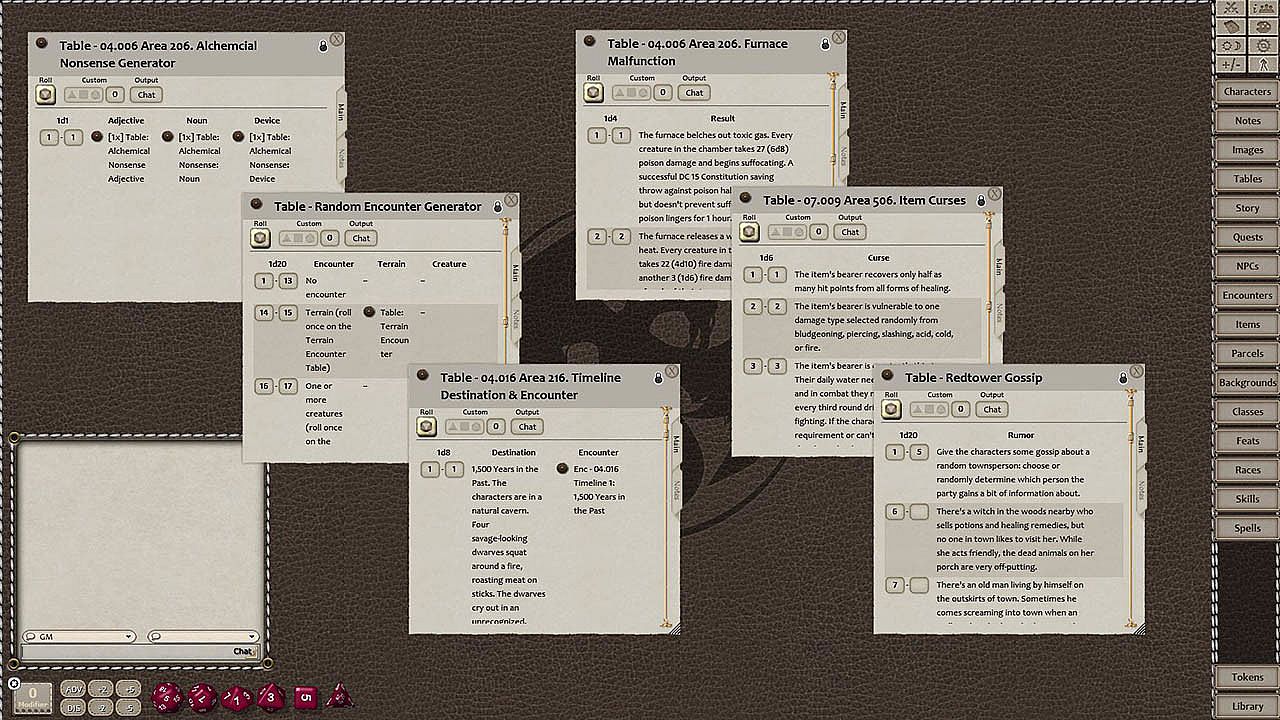Toggle the lock on the Redtower Gossip table
The height and width of the screenshot is (720, 1280).
pos(1122,378)
